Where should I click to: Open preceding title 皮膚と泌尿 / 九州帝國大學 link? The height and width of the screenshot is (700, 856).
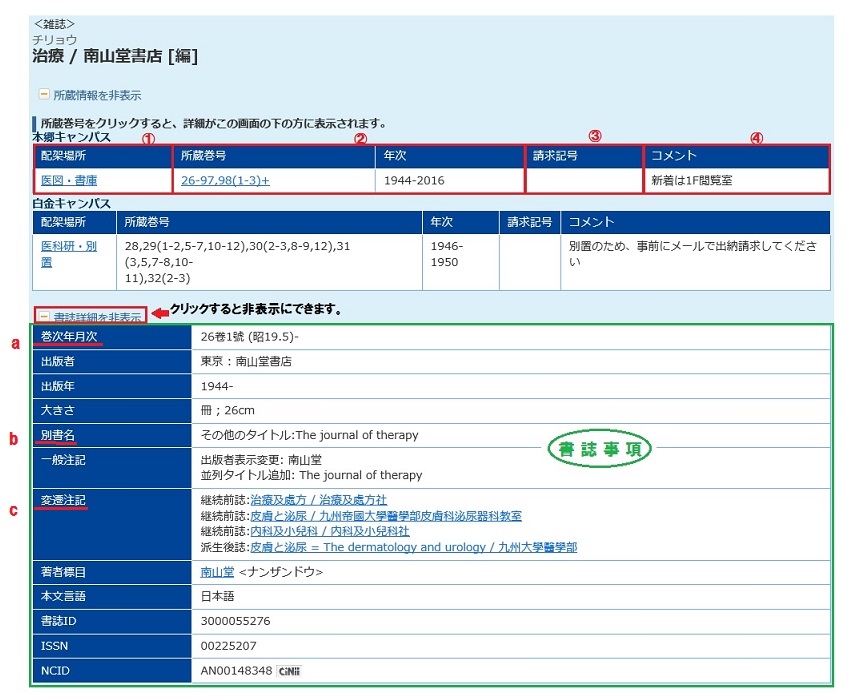[386, 516]
